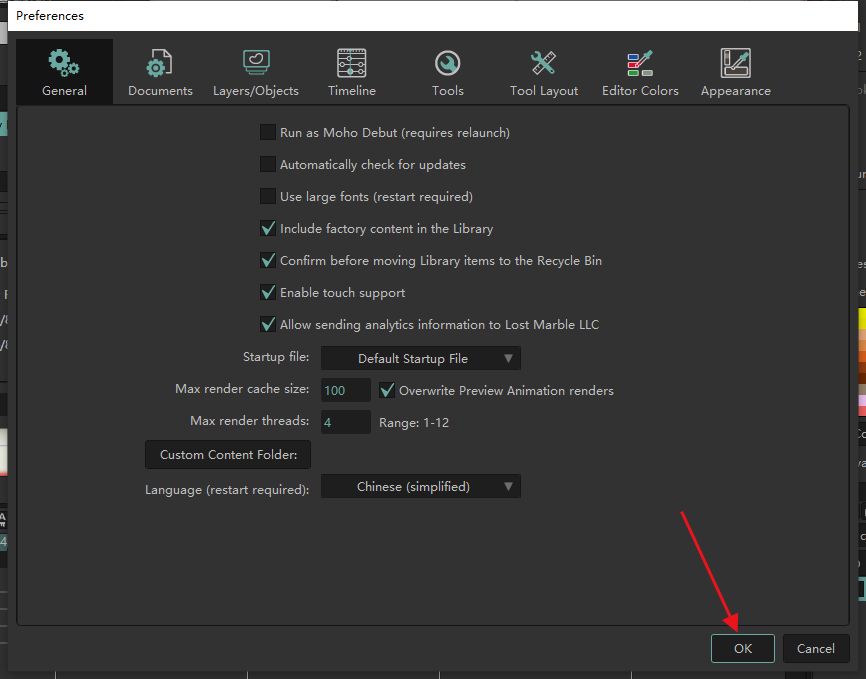Open the Editor Colors icon
Image resolution: width=866 pixels, height=679 pixels.
pyautogui.click(x=640, y=64)
